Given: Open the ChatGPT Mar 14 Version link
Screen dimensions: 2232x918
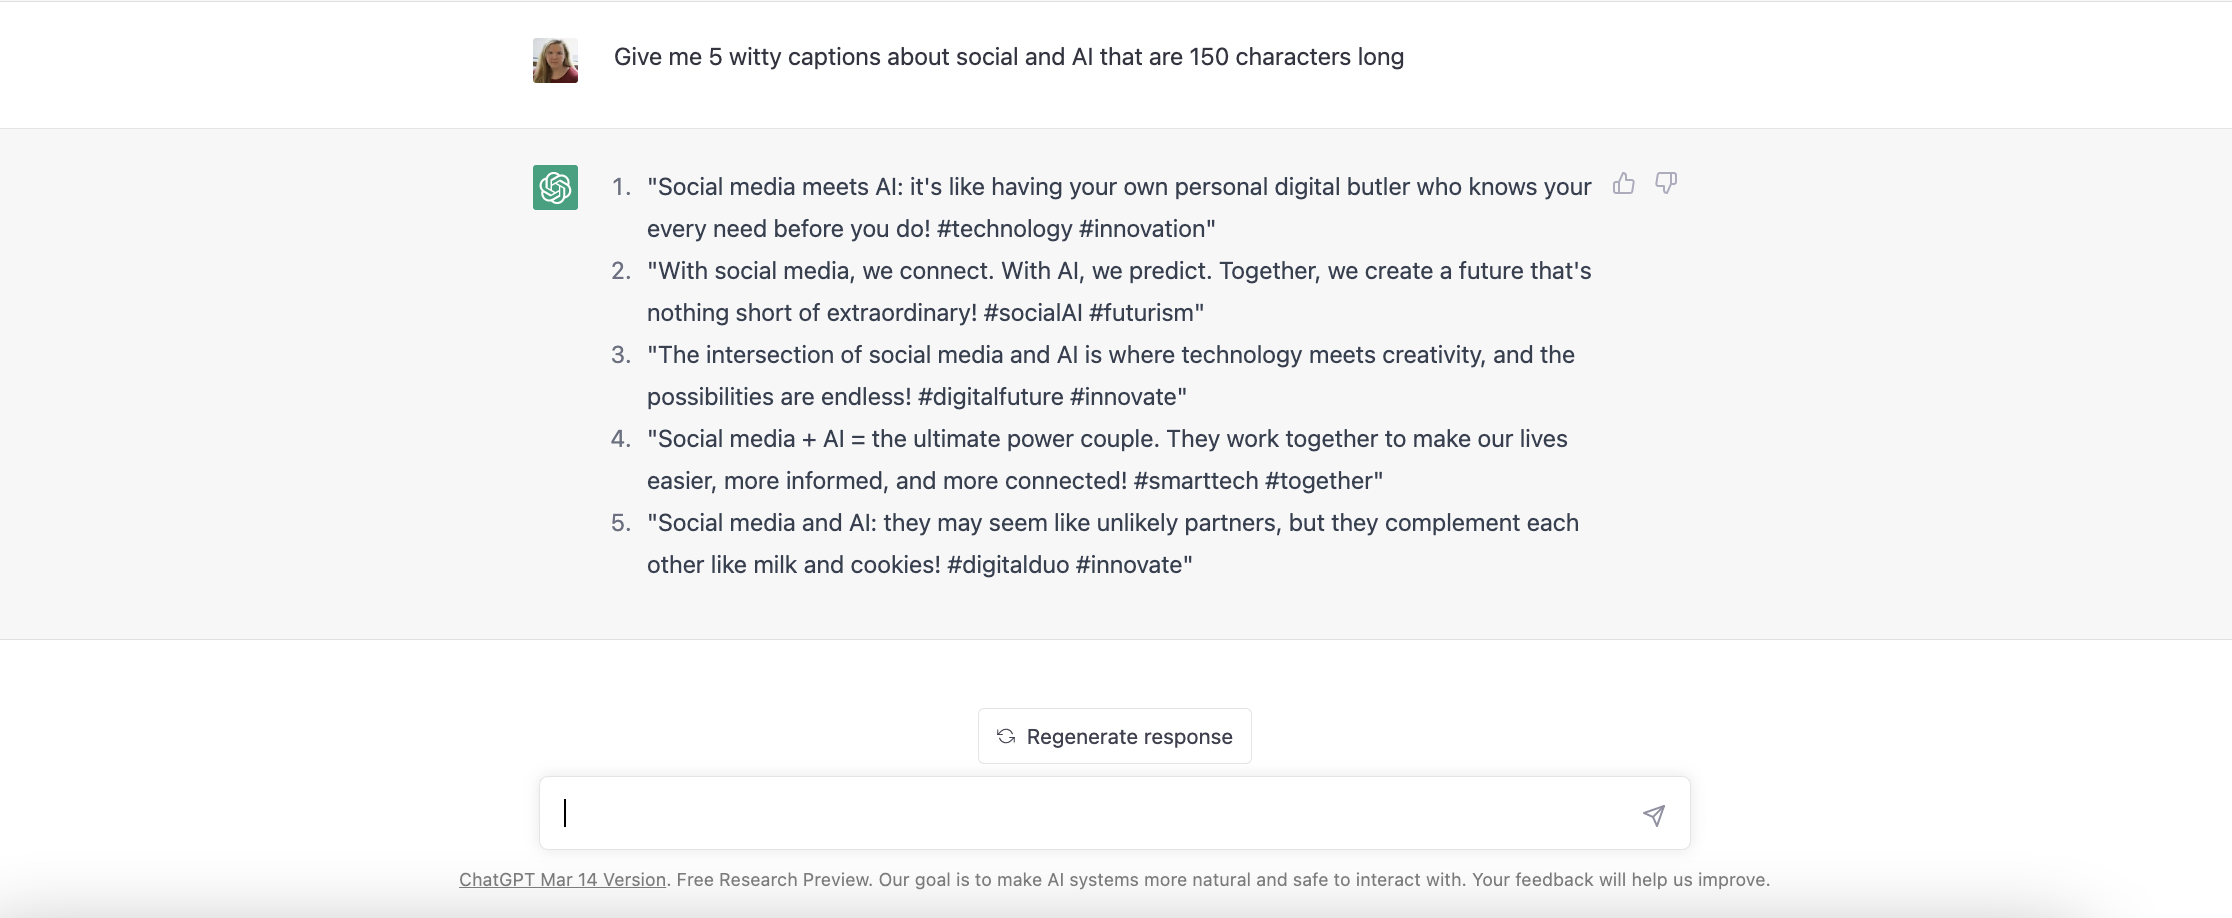Looking at the screenshot, I should pyautogui.click(x=562, y=880).
